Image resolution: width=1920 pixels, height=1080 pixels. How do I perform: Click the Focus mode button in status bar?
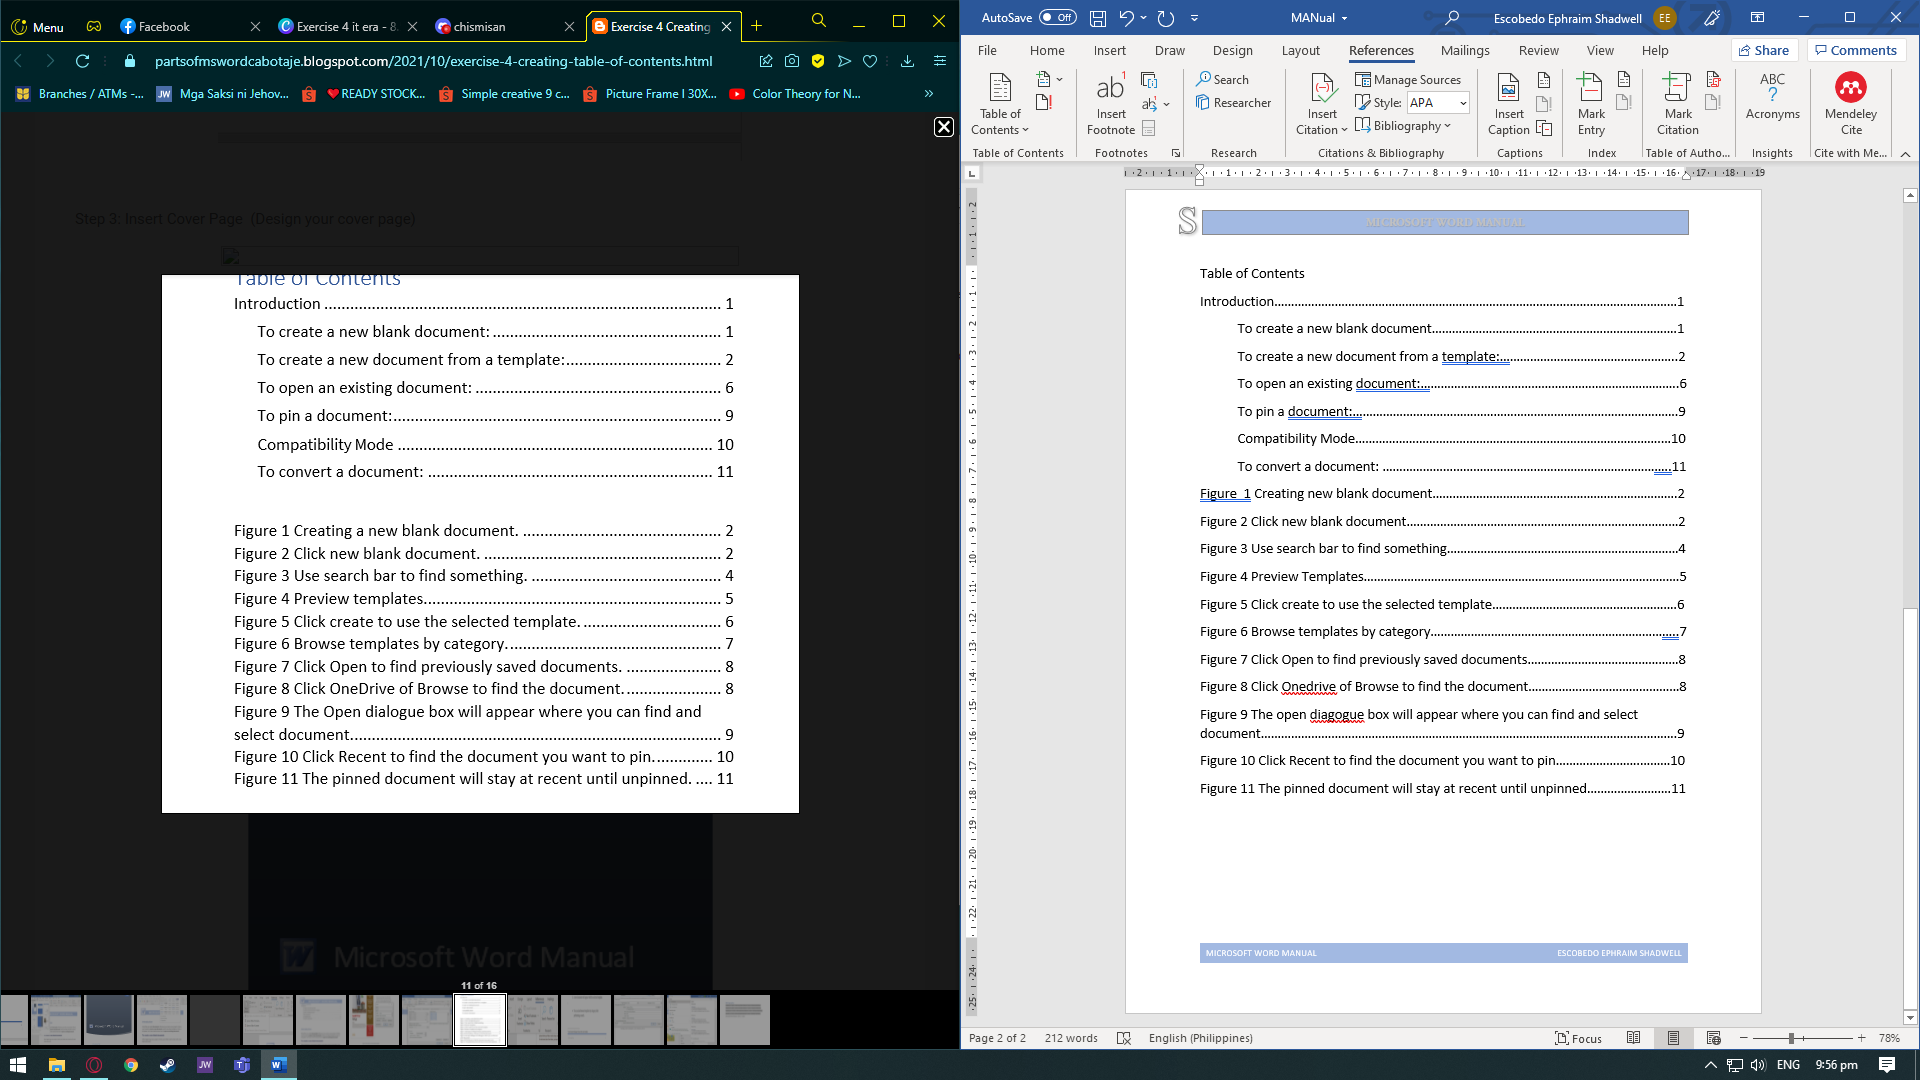[1578, 1038]
